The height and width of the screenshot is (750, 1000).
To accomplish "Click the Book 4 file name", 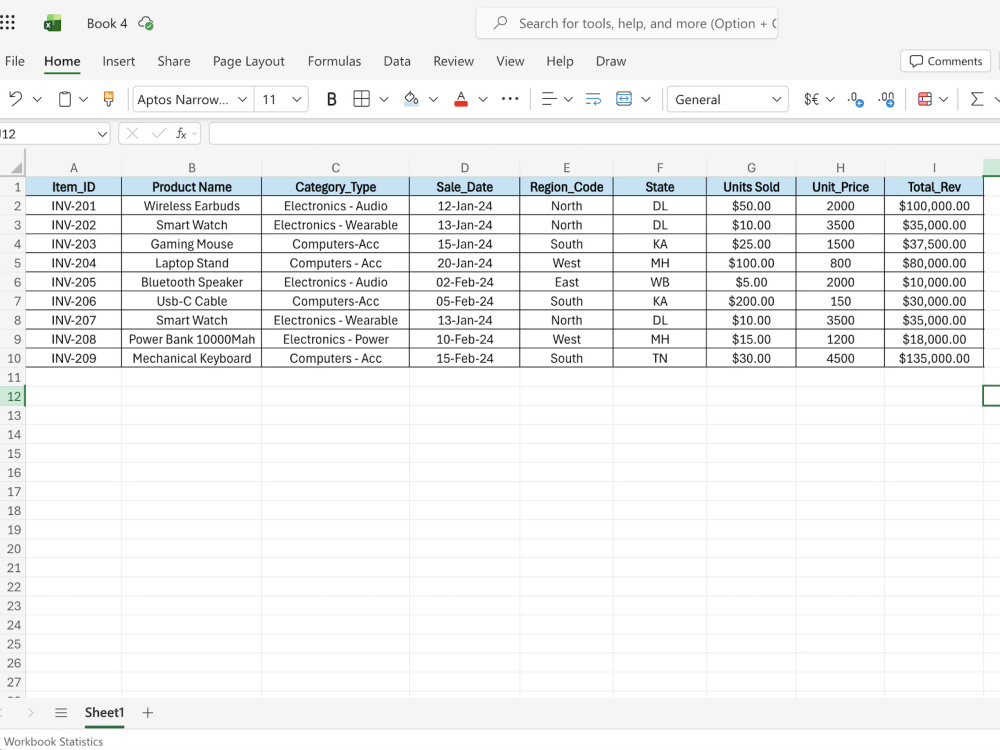I will pyautogui.click(x=107, y=24).
